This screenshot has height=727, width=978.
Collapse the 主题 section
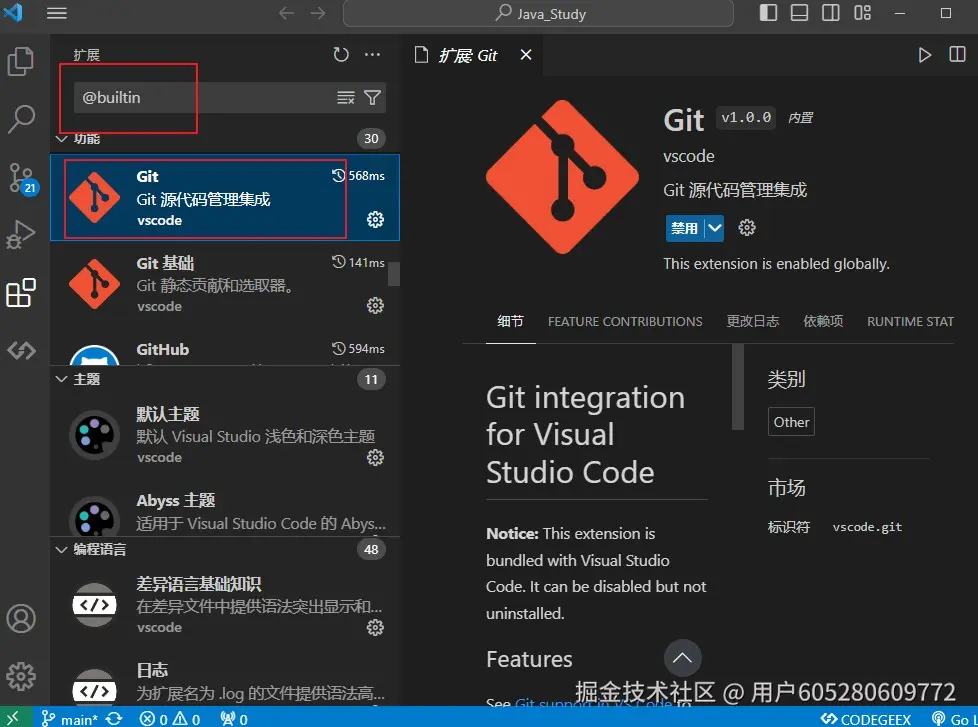[x=61, y=379]
